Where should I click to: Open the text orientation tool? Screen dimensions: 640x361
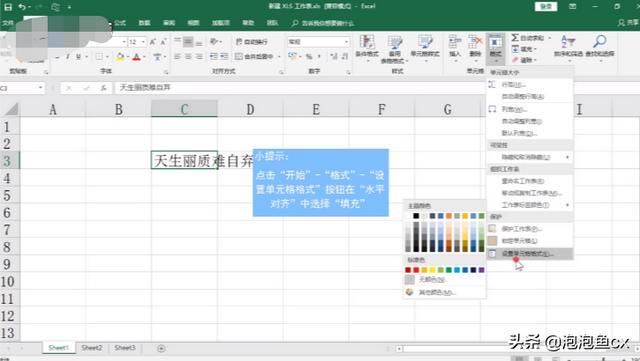pyautogui.click(x=214, y=41)
